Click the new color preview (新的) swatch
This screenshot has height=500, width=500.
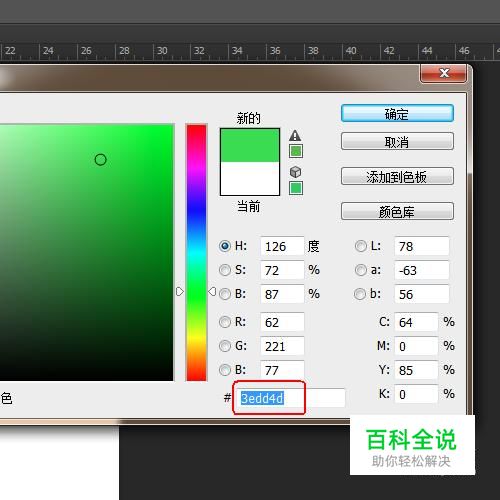pos(250,145)
